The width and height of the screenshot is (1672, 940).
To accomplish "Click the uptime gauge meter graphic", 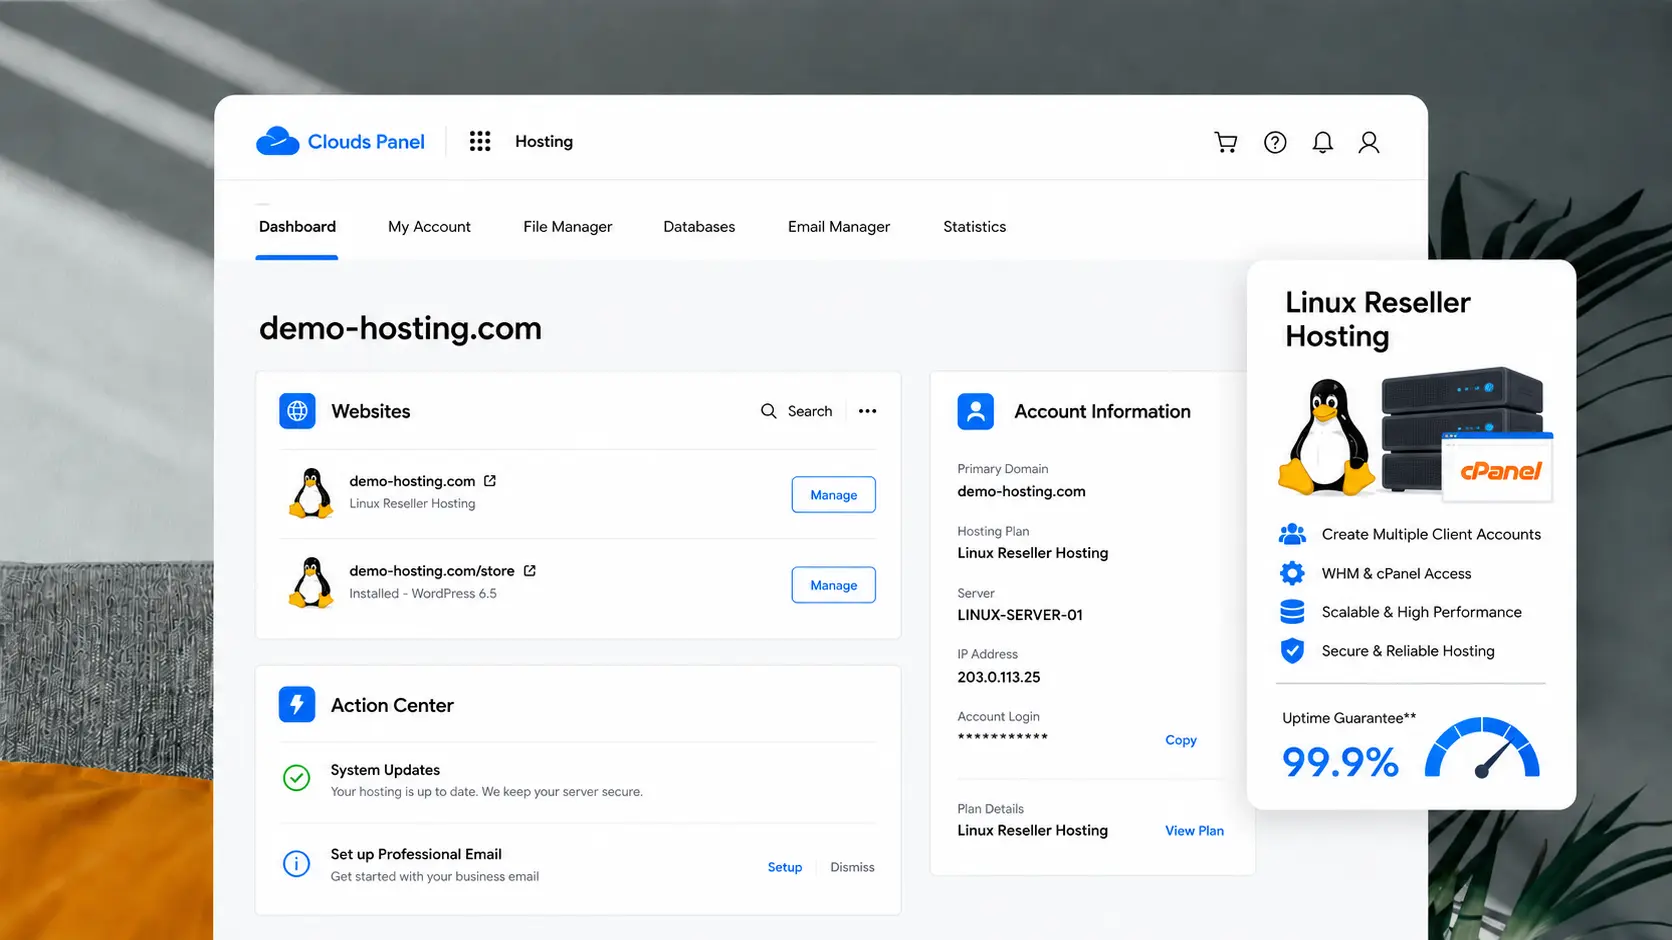I will click(1482, 748).
